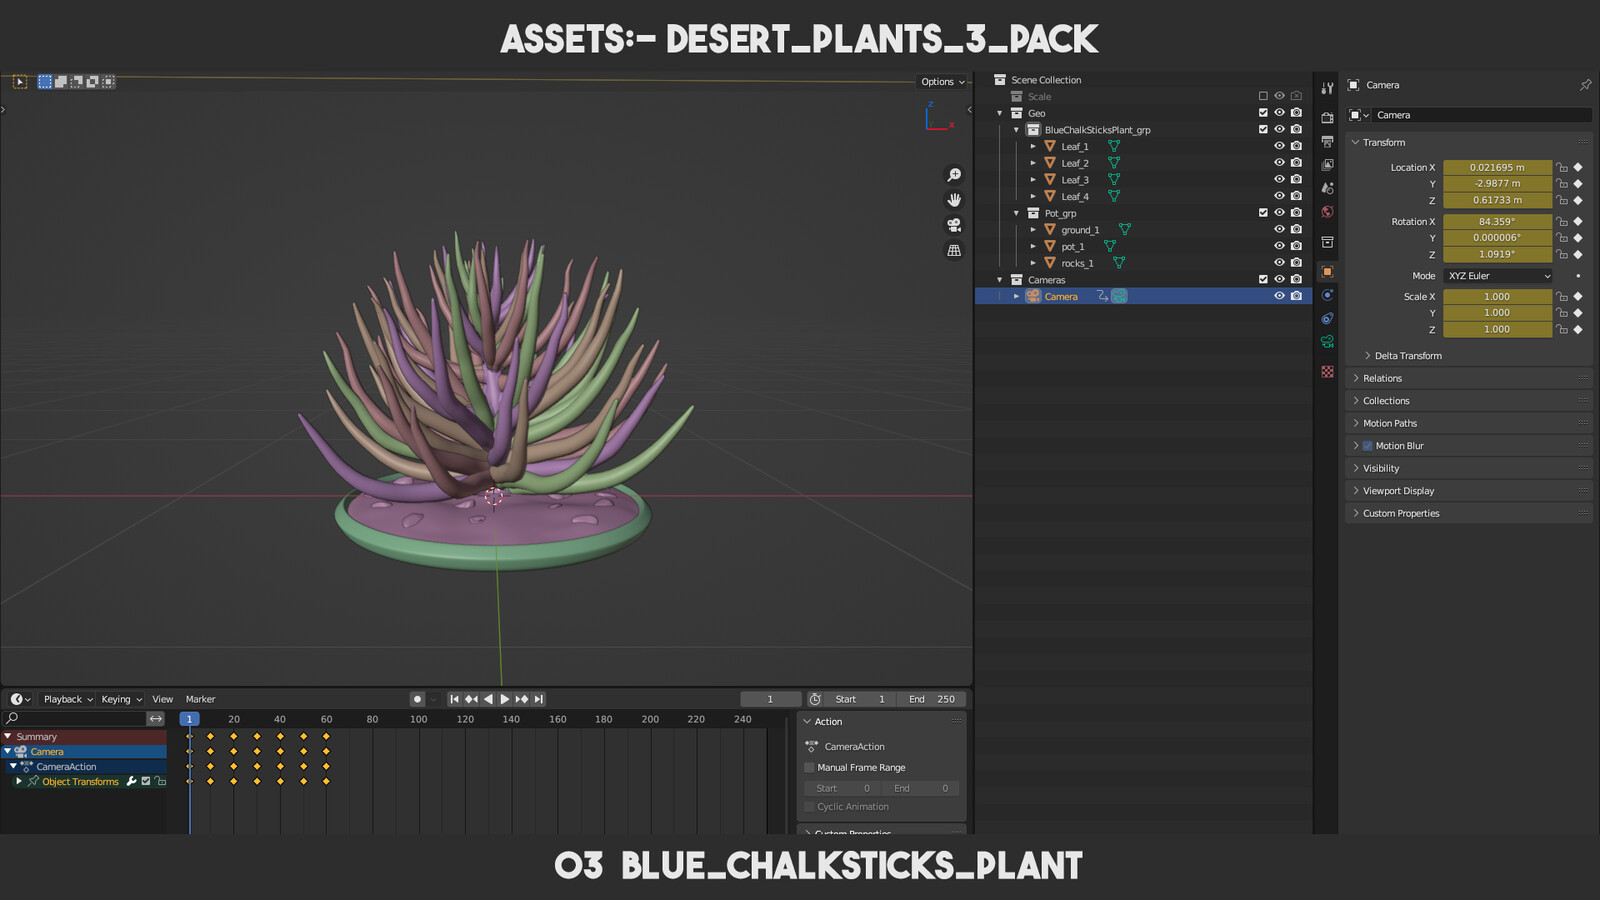Image resolution: width=1600 pixels, height=900 pixels.
Task: Open the Output properties tab (printer icon)
Action: pos(1327,142)
